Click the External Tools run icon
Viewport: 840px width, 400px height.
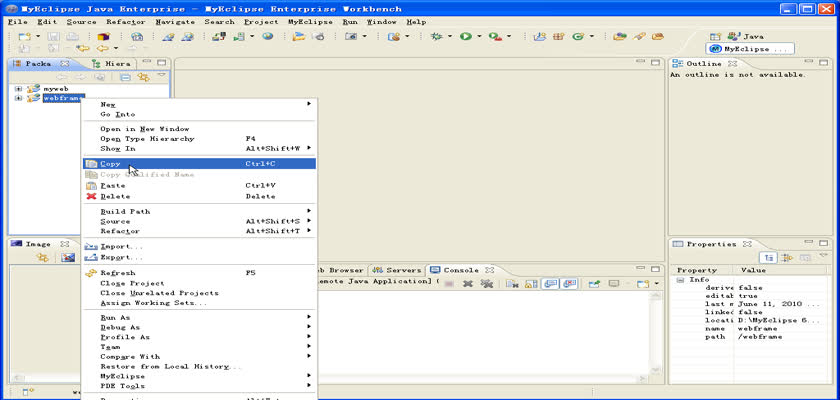495,36
